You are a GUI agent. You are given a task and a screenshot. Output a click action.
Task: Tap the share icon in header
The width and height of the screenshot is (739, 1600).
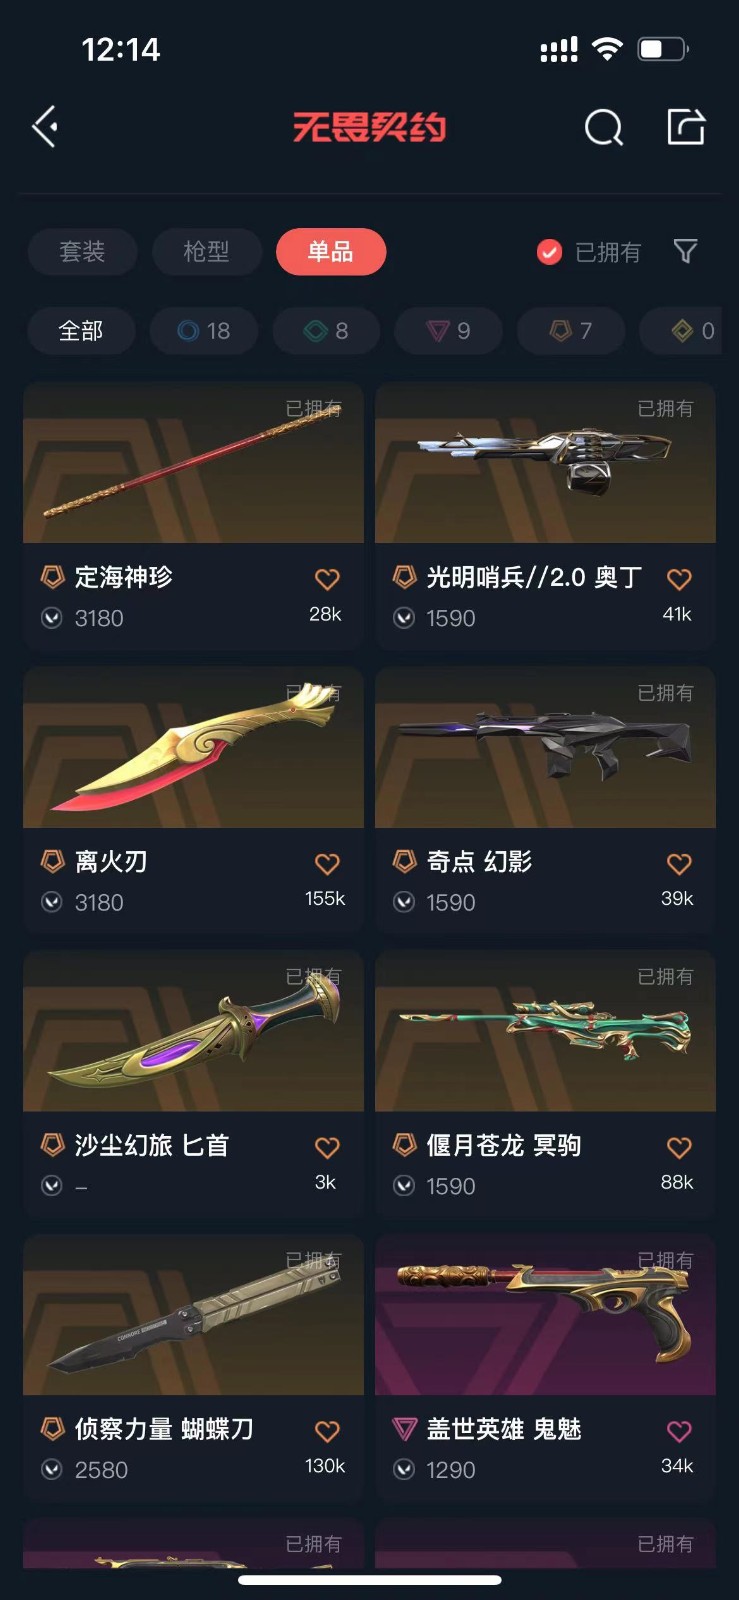pyautogui.click(x=686, y=127)
